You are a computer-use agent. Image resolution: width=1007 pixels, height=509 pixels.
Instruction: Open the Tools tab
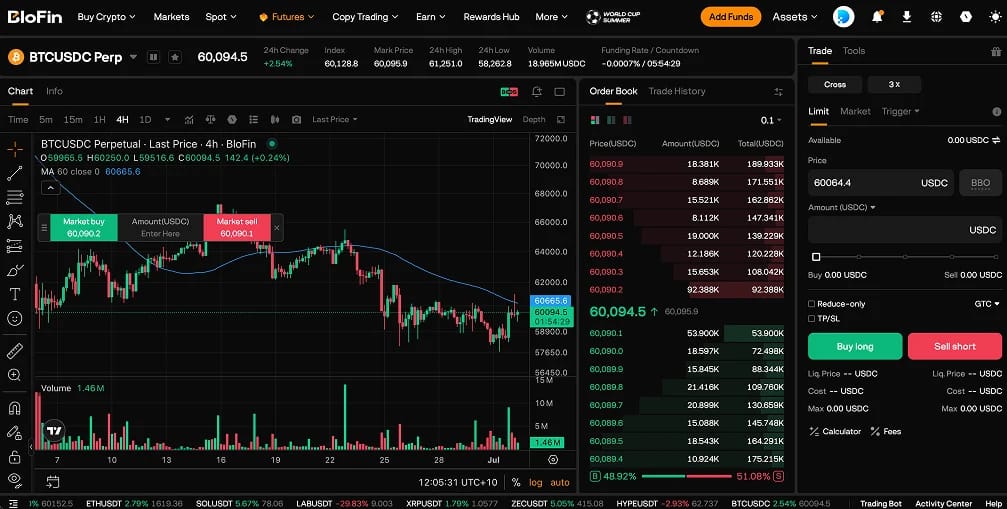click(854, 51)
